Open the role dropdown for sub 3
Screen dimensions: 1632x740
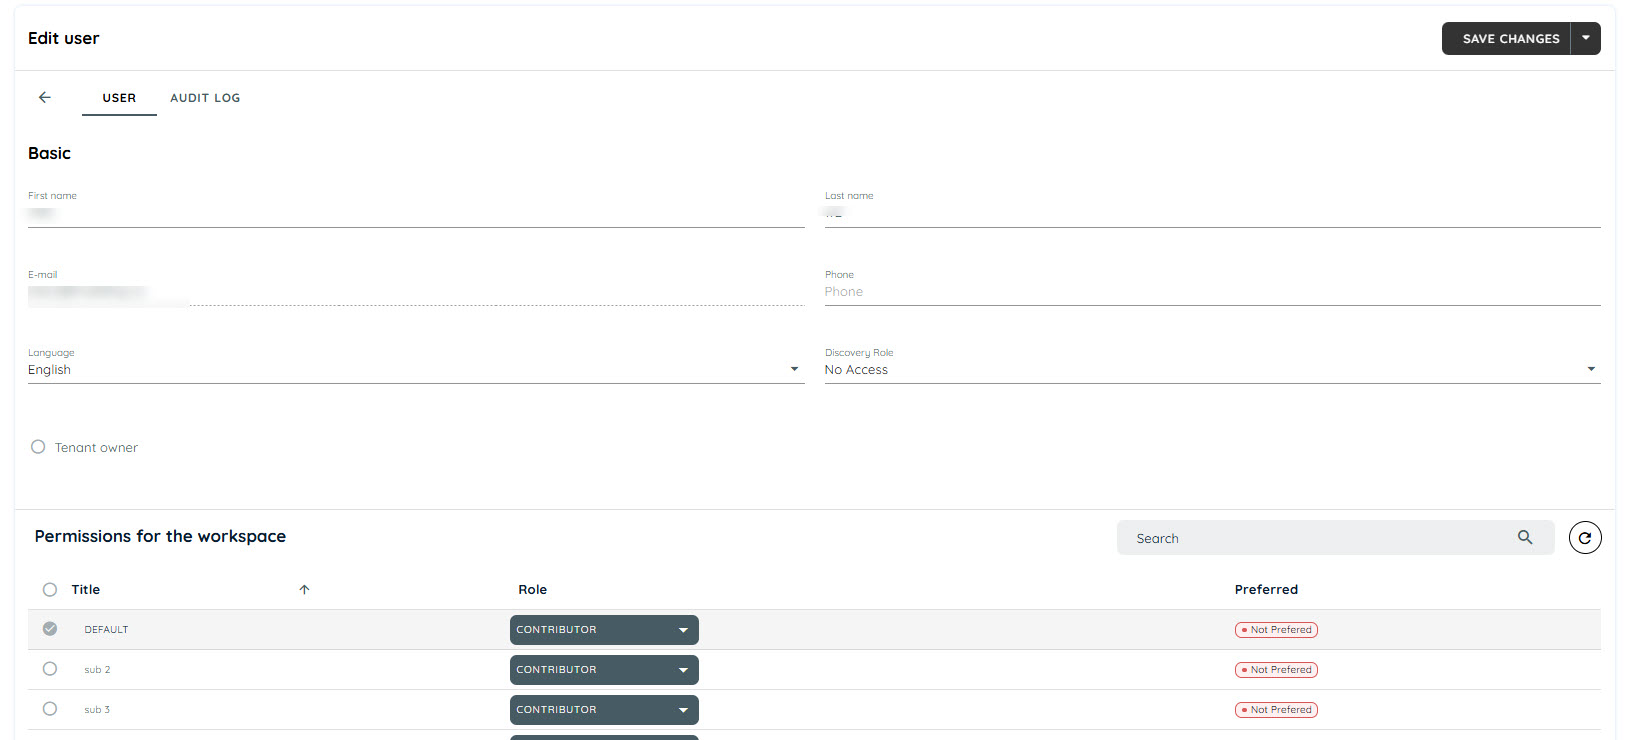point(604,710)
